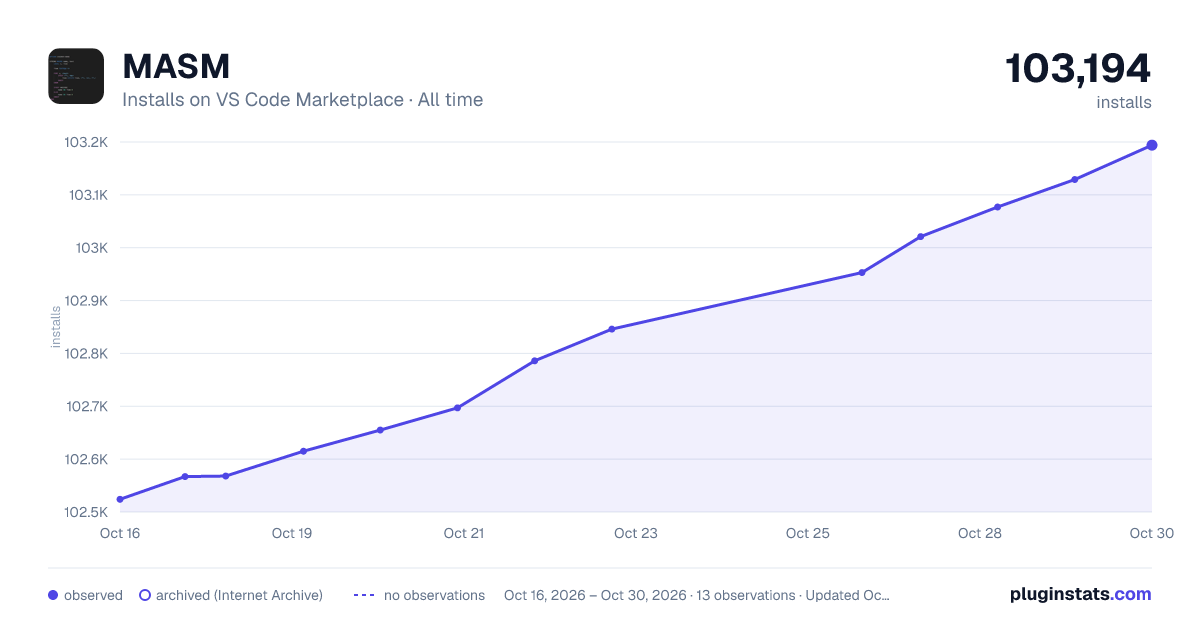The image size is (1200, 630).
Task: Select the 'installs' caption under the total
Action: coord(1124,102)
